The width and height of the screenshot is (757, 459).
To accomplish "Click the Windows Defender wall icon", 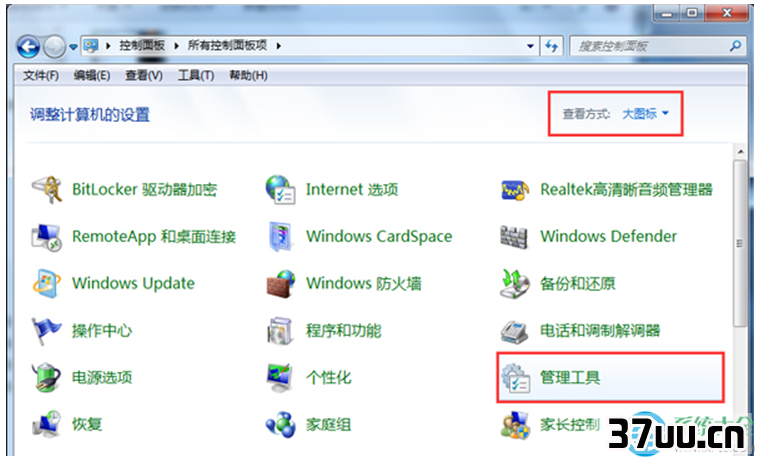I will pos(514,236).
